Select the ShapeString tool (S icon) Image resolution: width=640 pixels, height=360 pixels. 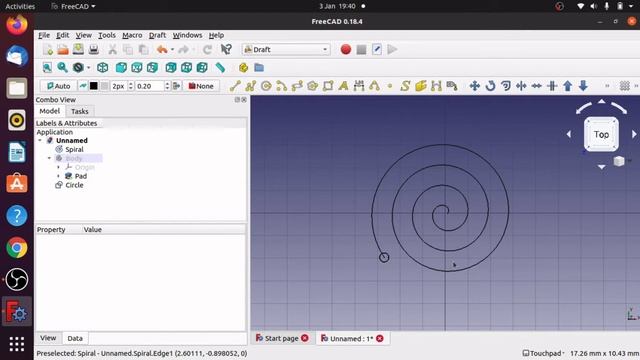405,86
